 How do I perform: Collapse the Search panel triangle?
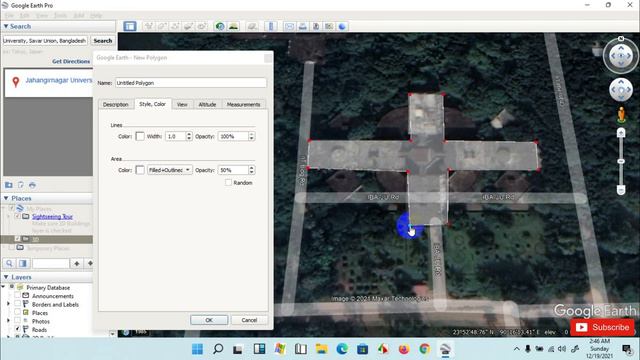tap(6, 26)
